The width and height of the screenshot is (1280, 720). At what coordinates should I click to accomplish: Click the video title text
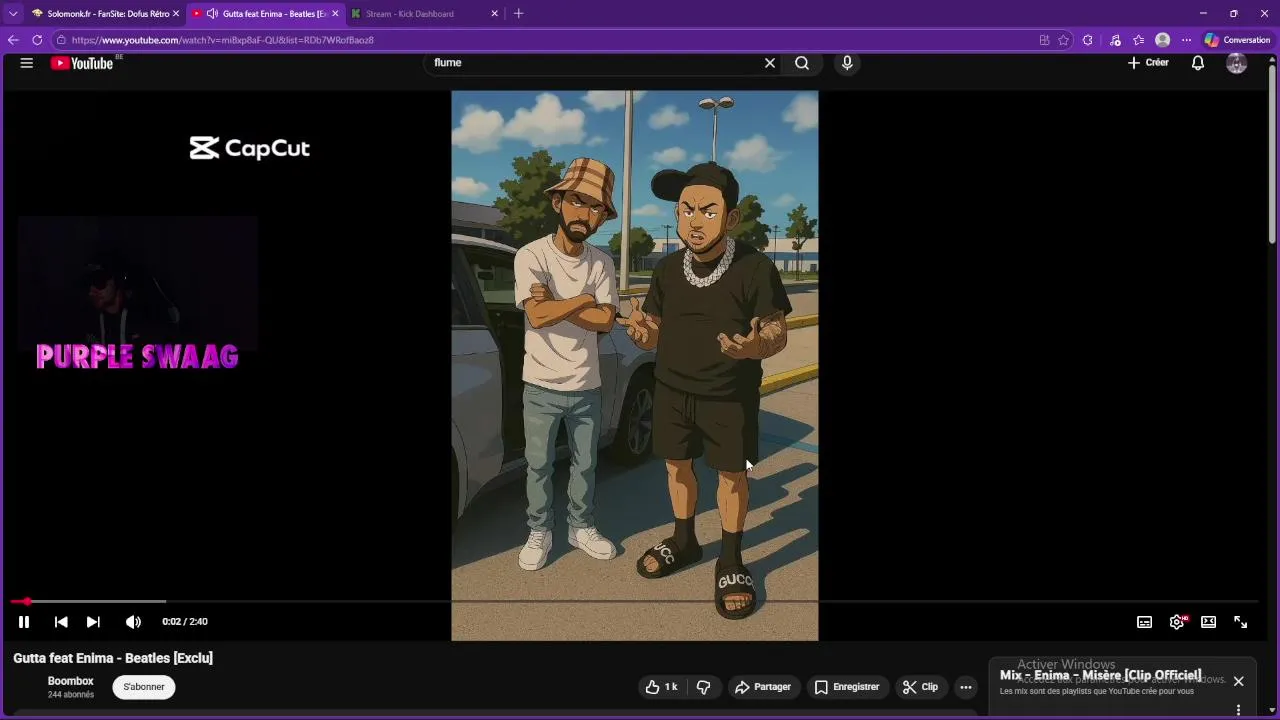(113, 658)
